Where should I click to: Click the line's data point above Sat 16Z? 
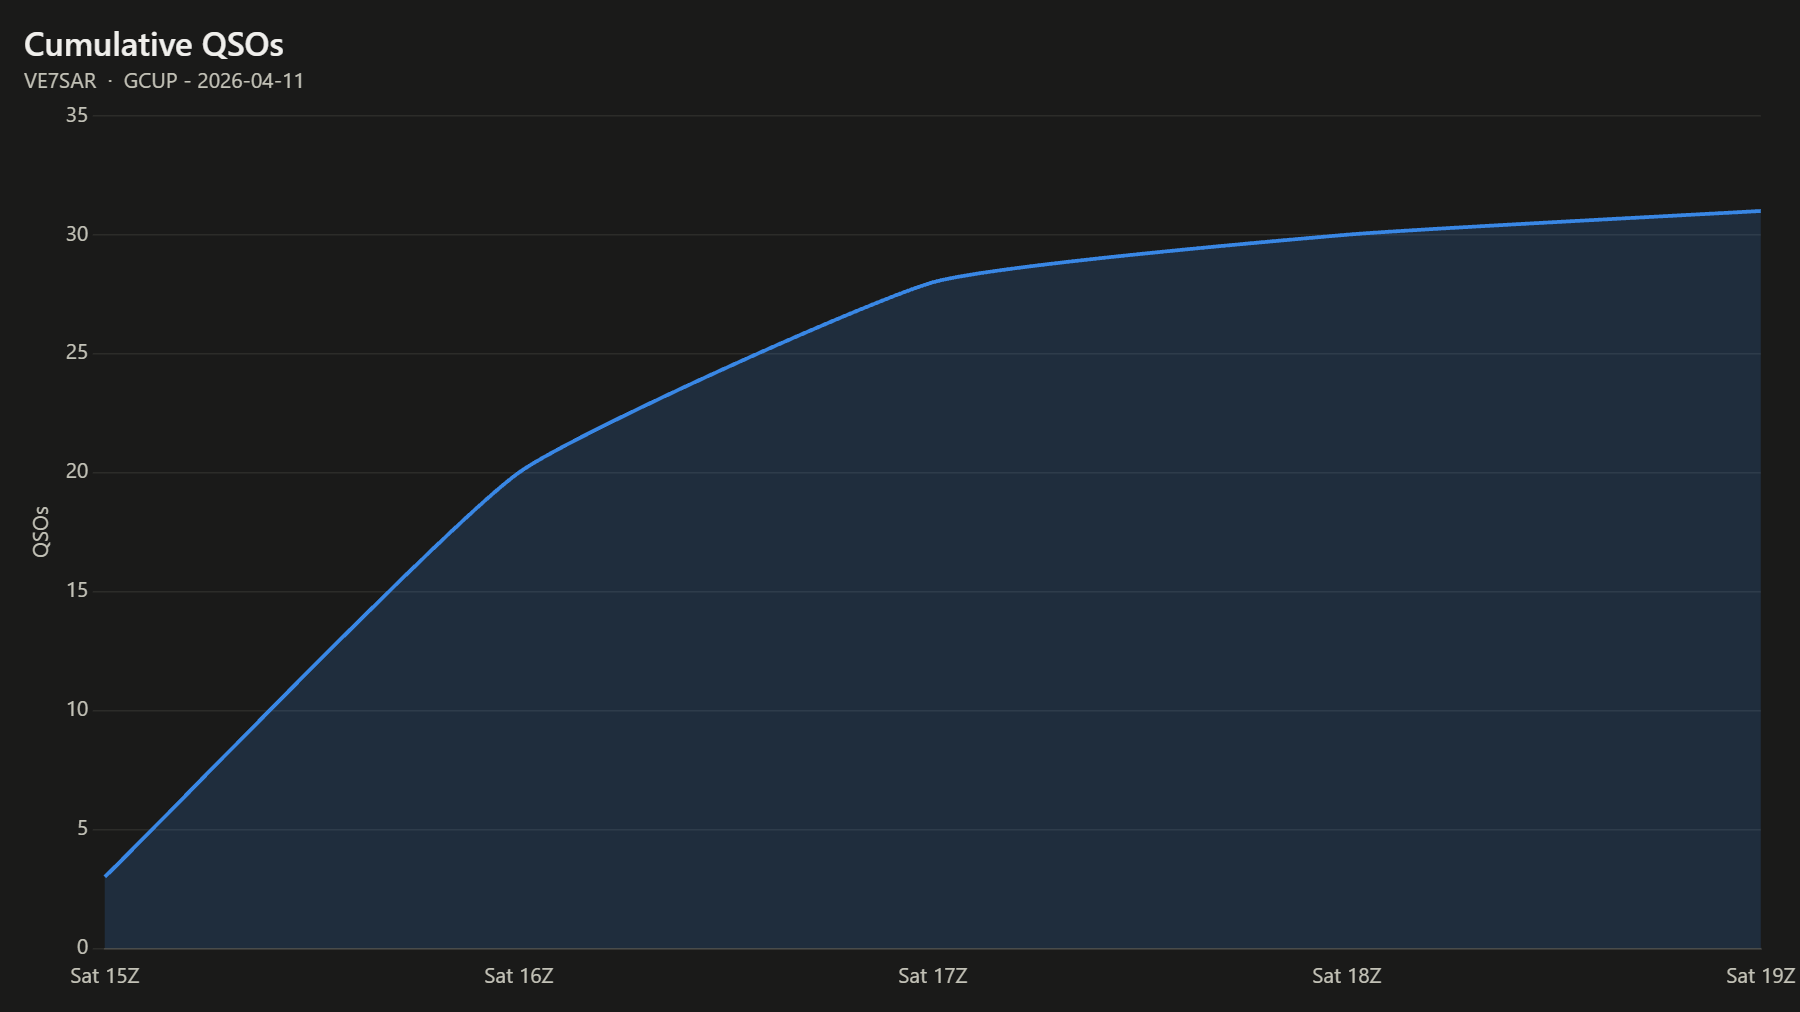coord(519,472)
